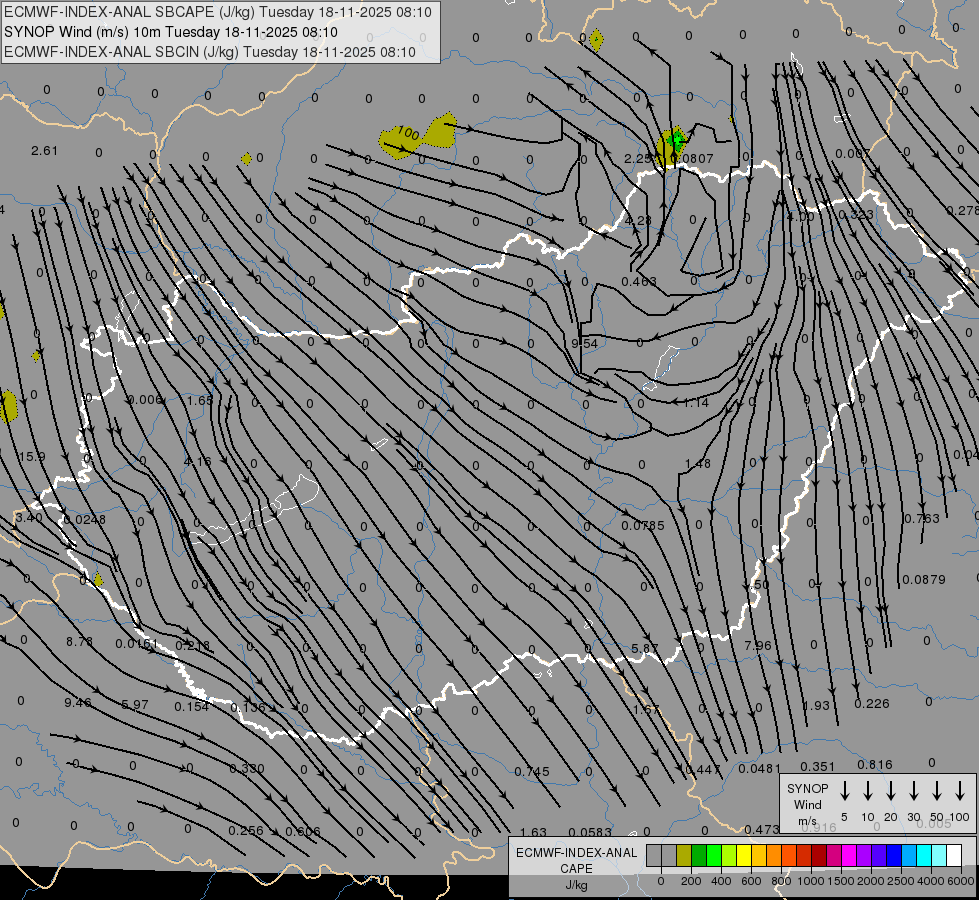Pick the white swatch at 6000 J/kg
Screen dimensions: 979x900
953,855
